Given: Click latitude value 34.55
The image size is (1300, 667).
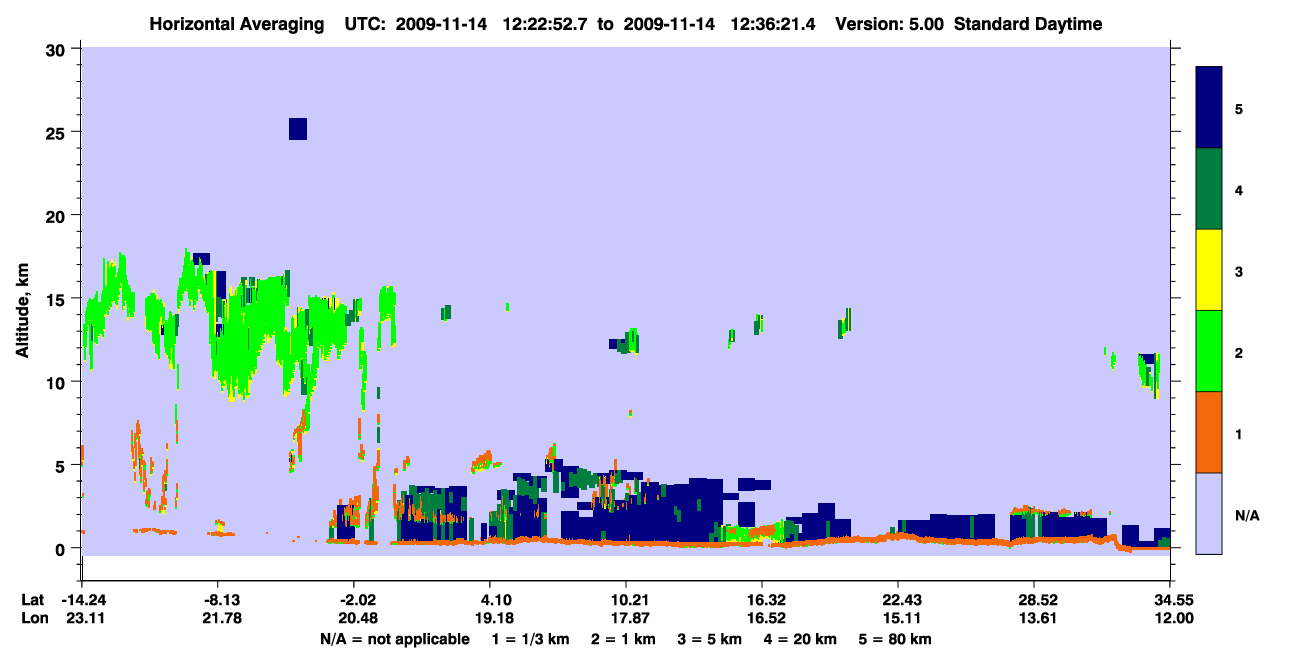Looking at the screenshot, I should click(1174, 600).
